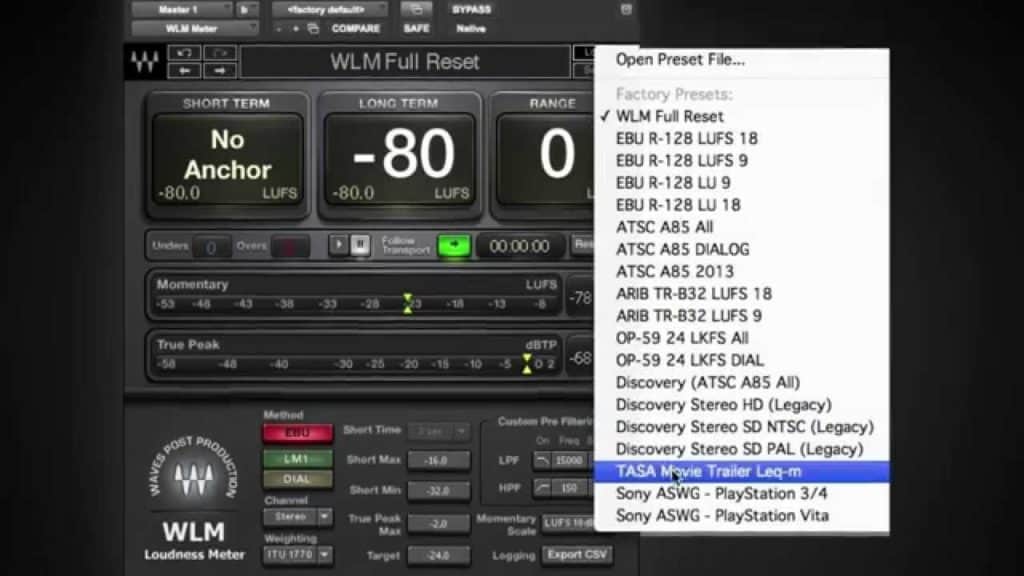Viewport: 1024px width, 576px height.
Task: Select the DIAL method button
Action: (297, 479)
